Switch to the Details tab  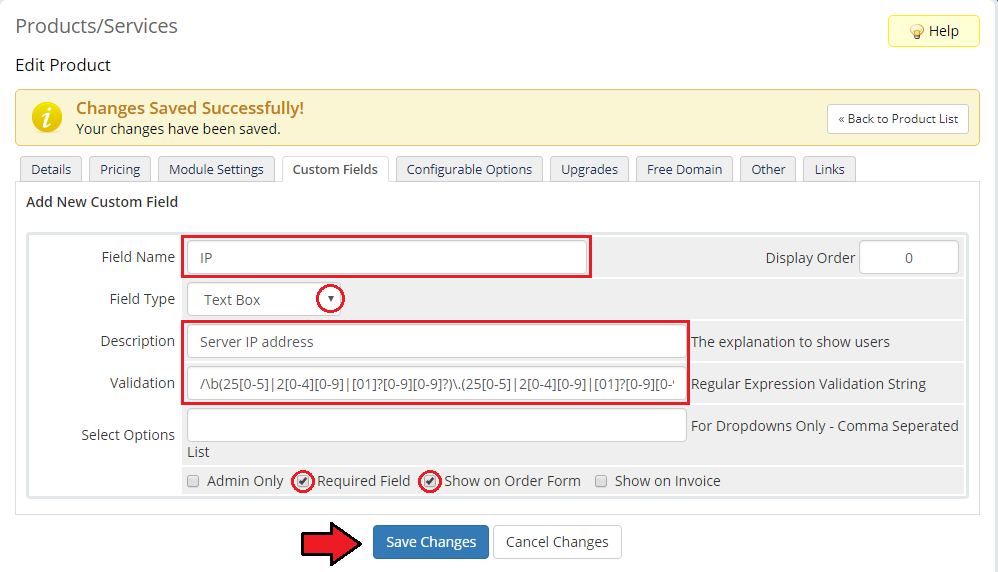[51, 169]
